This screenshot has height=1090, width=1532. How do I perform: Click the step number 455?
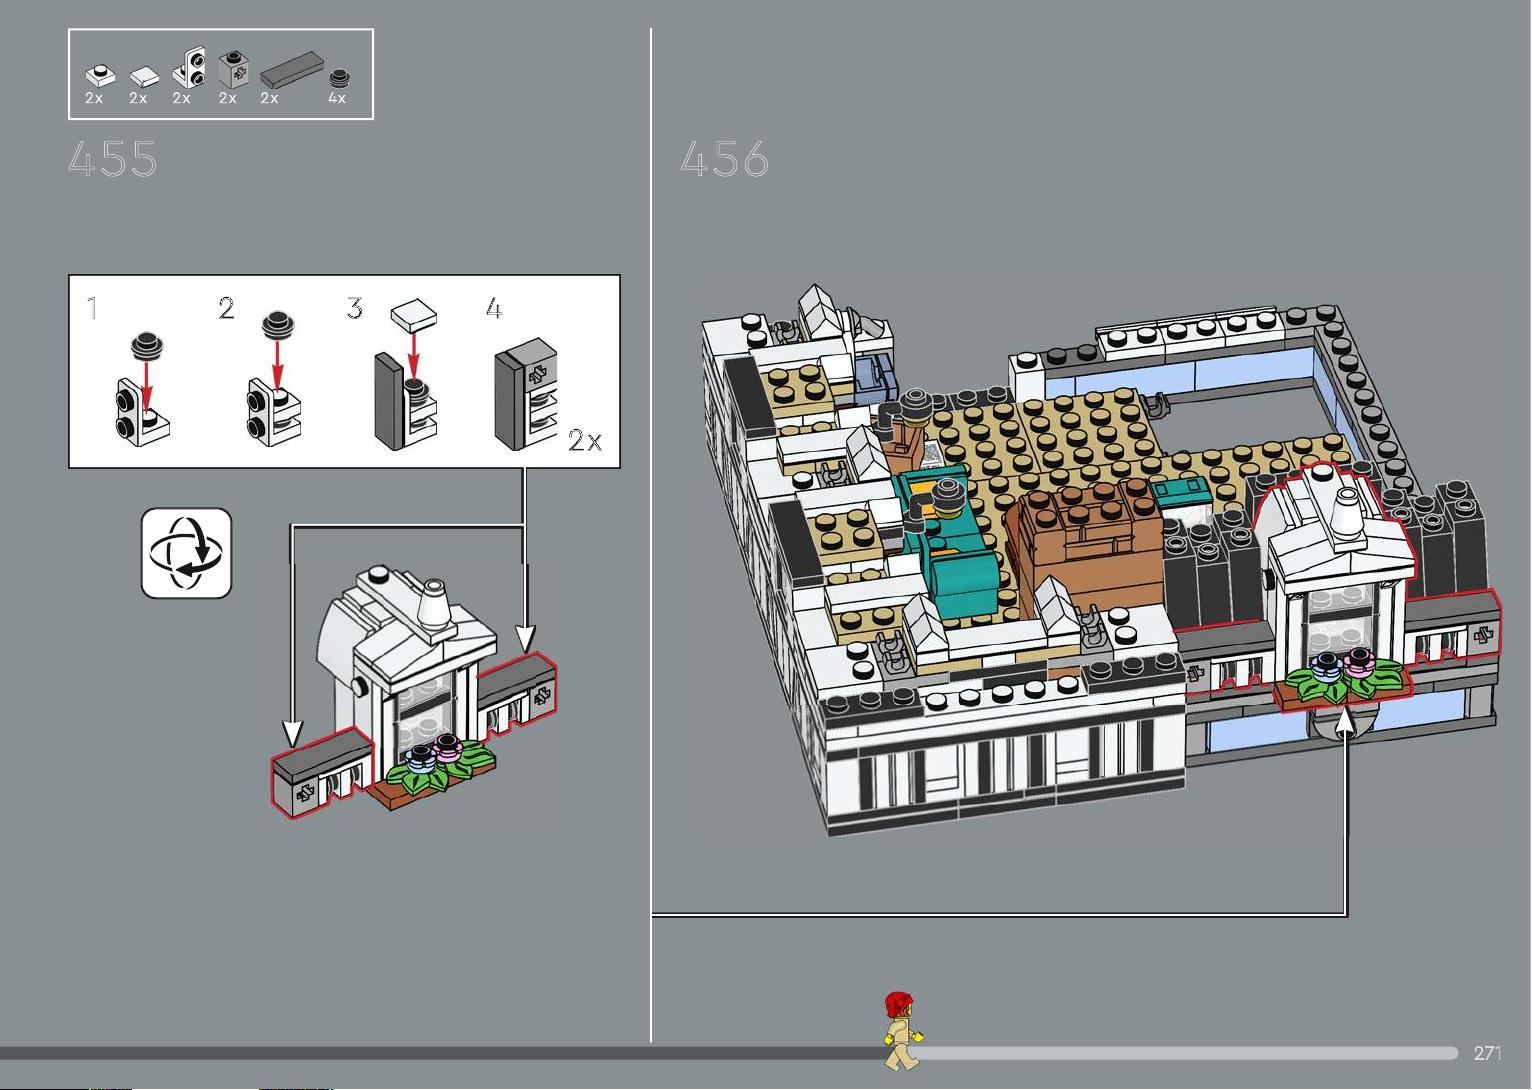[113, 159]
